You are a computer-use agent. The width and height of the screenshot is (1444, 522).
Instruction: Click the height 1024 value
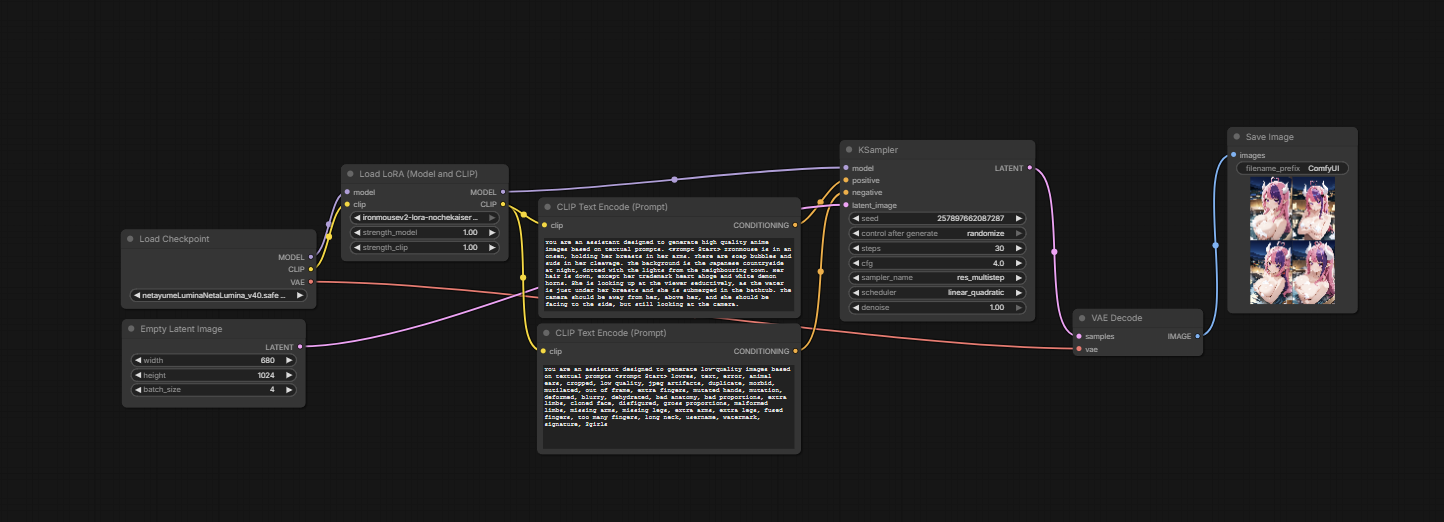click(265, 375)
